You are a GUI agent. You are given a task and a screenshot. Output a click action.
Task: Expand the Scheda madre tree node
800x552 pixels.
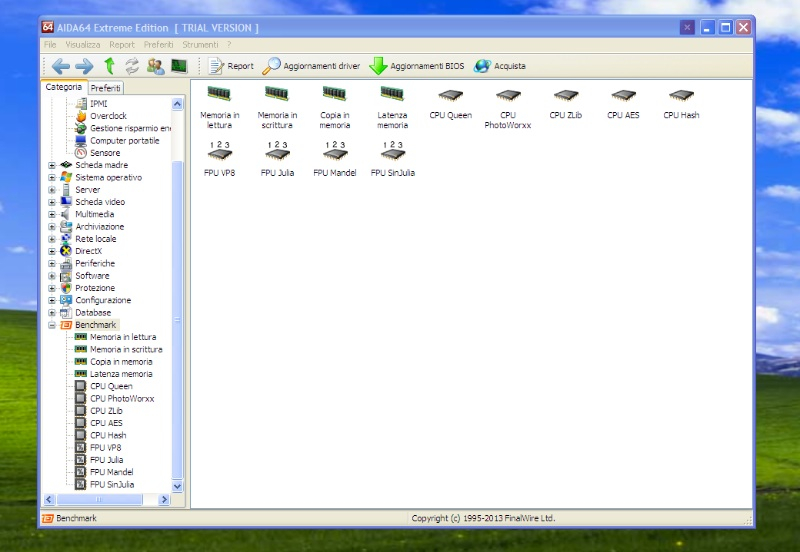52,165
